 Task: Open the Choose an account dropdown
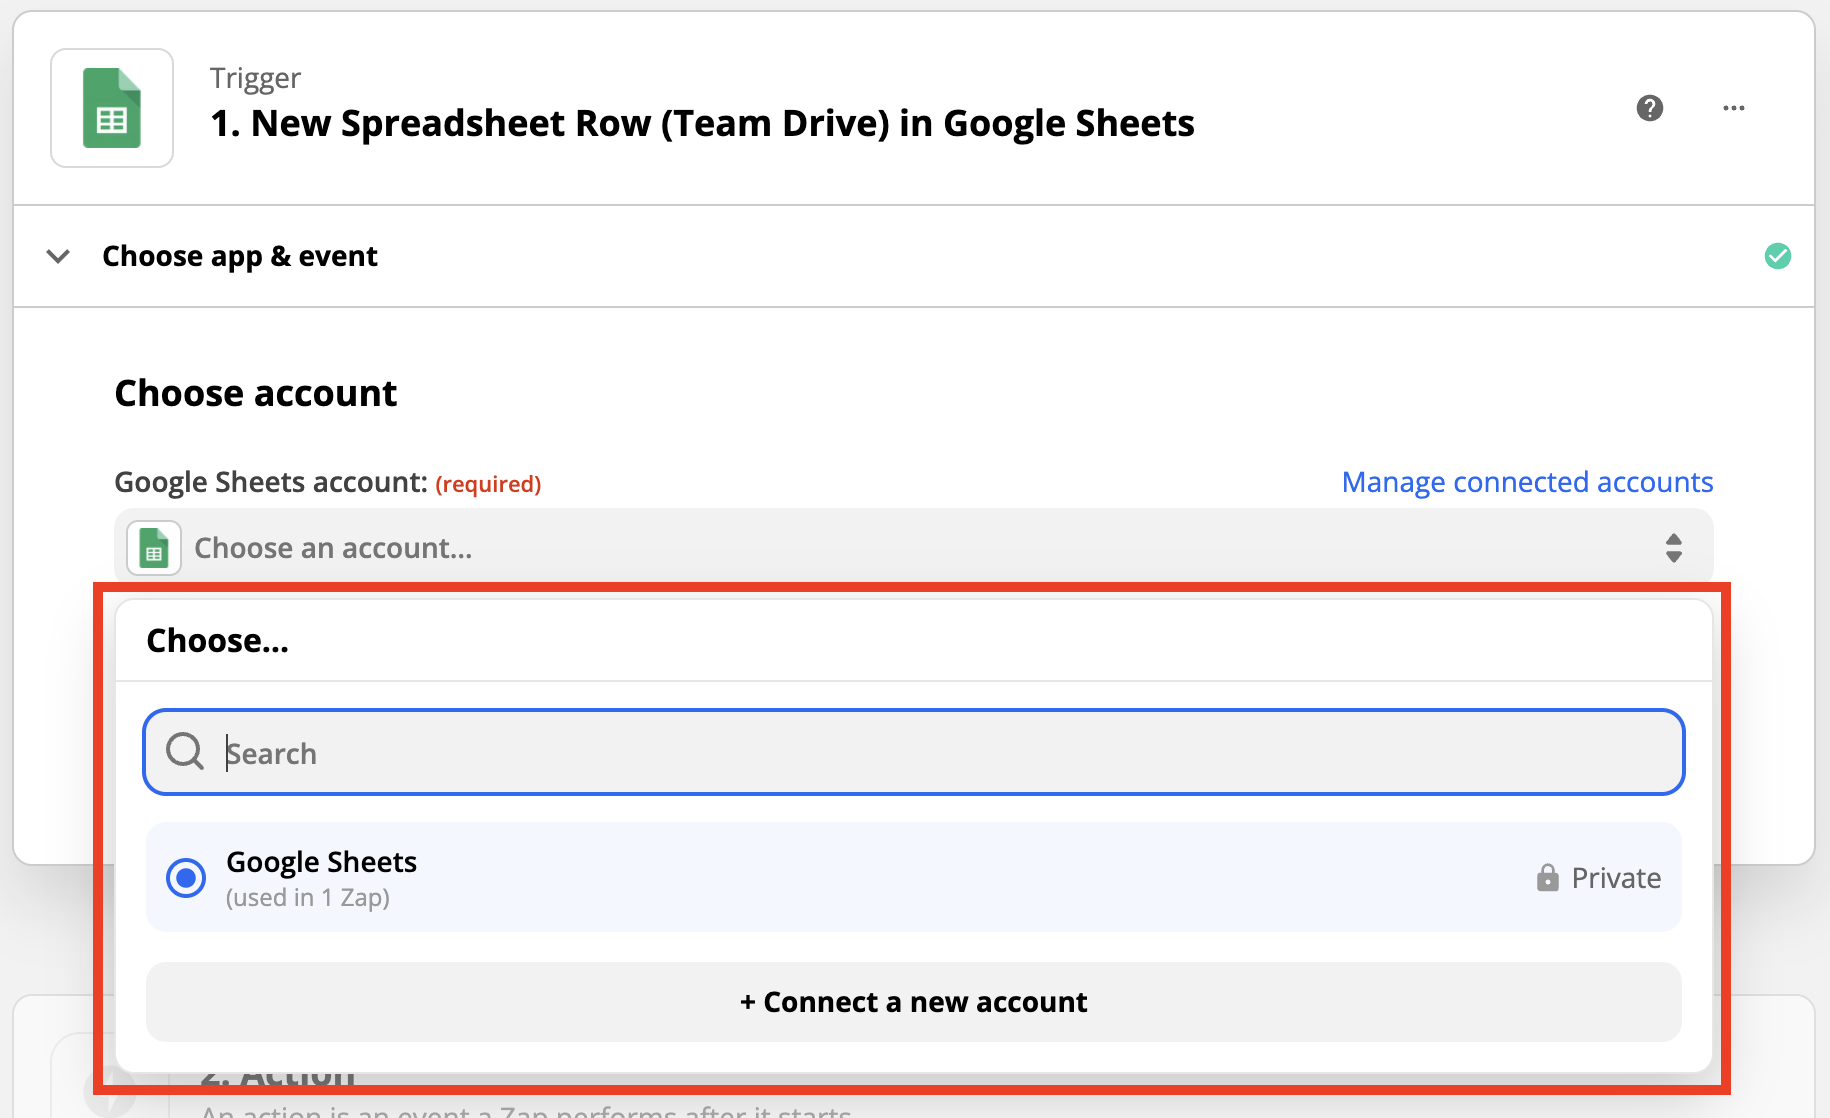click(914, 548)
